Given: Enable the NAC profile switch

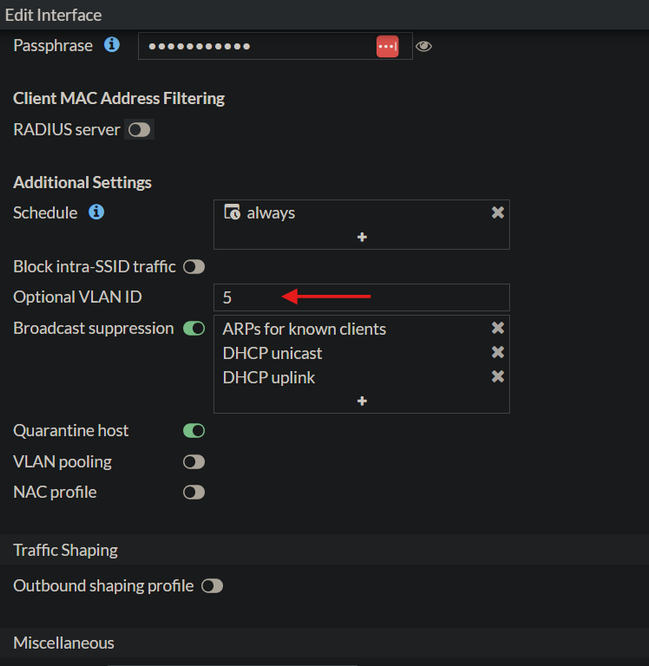Looking at the screenshot, I should tap(194, 492).
